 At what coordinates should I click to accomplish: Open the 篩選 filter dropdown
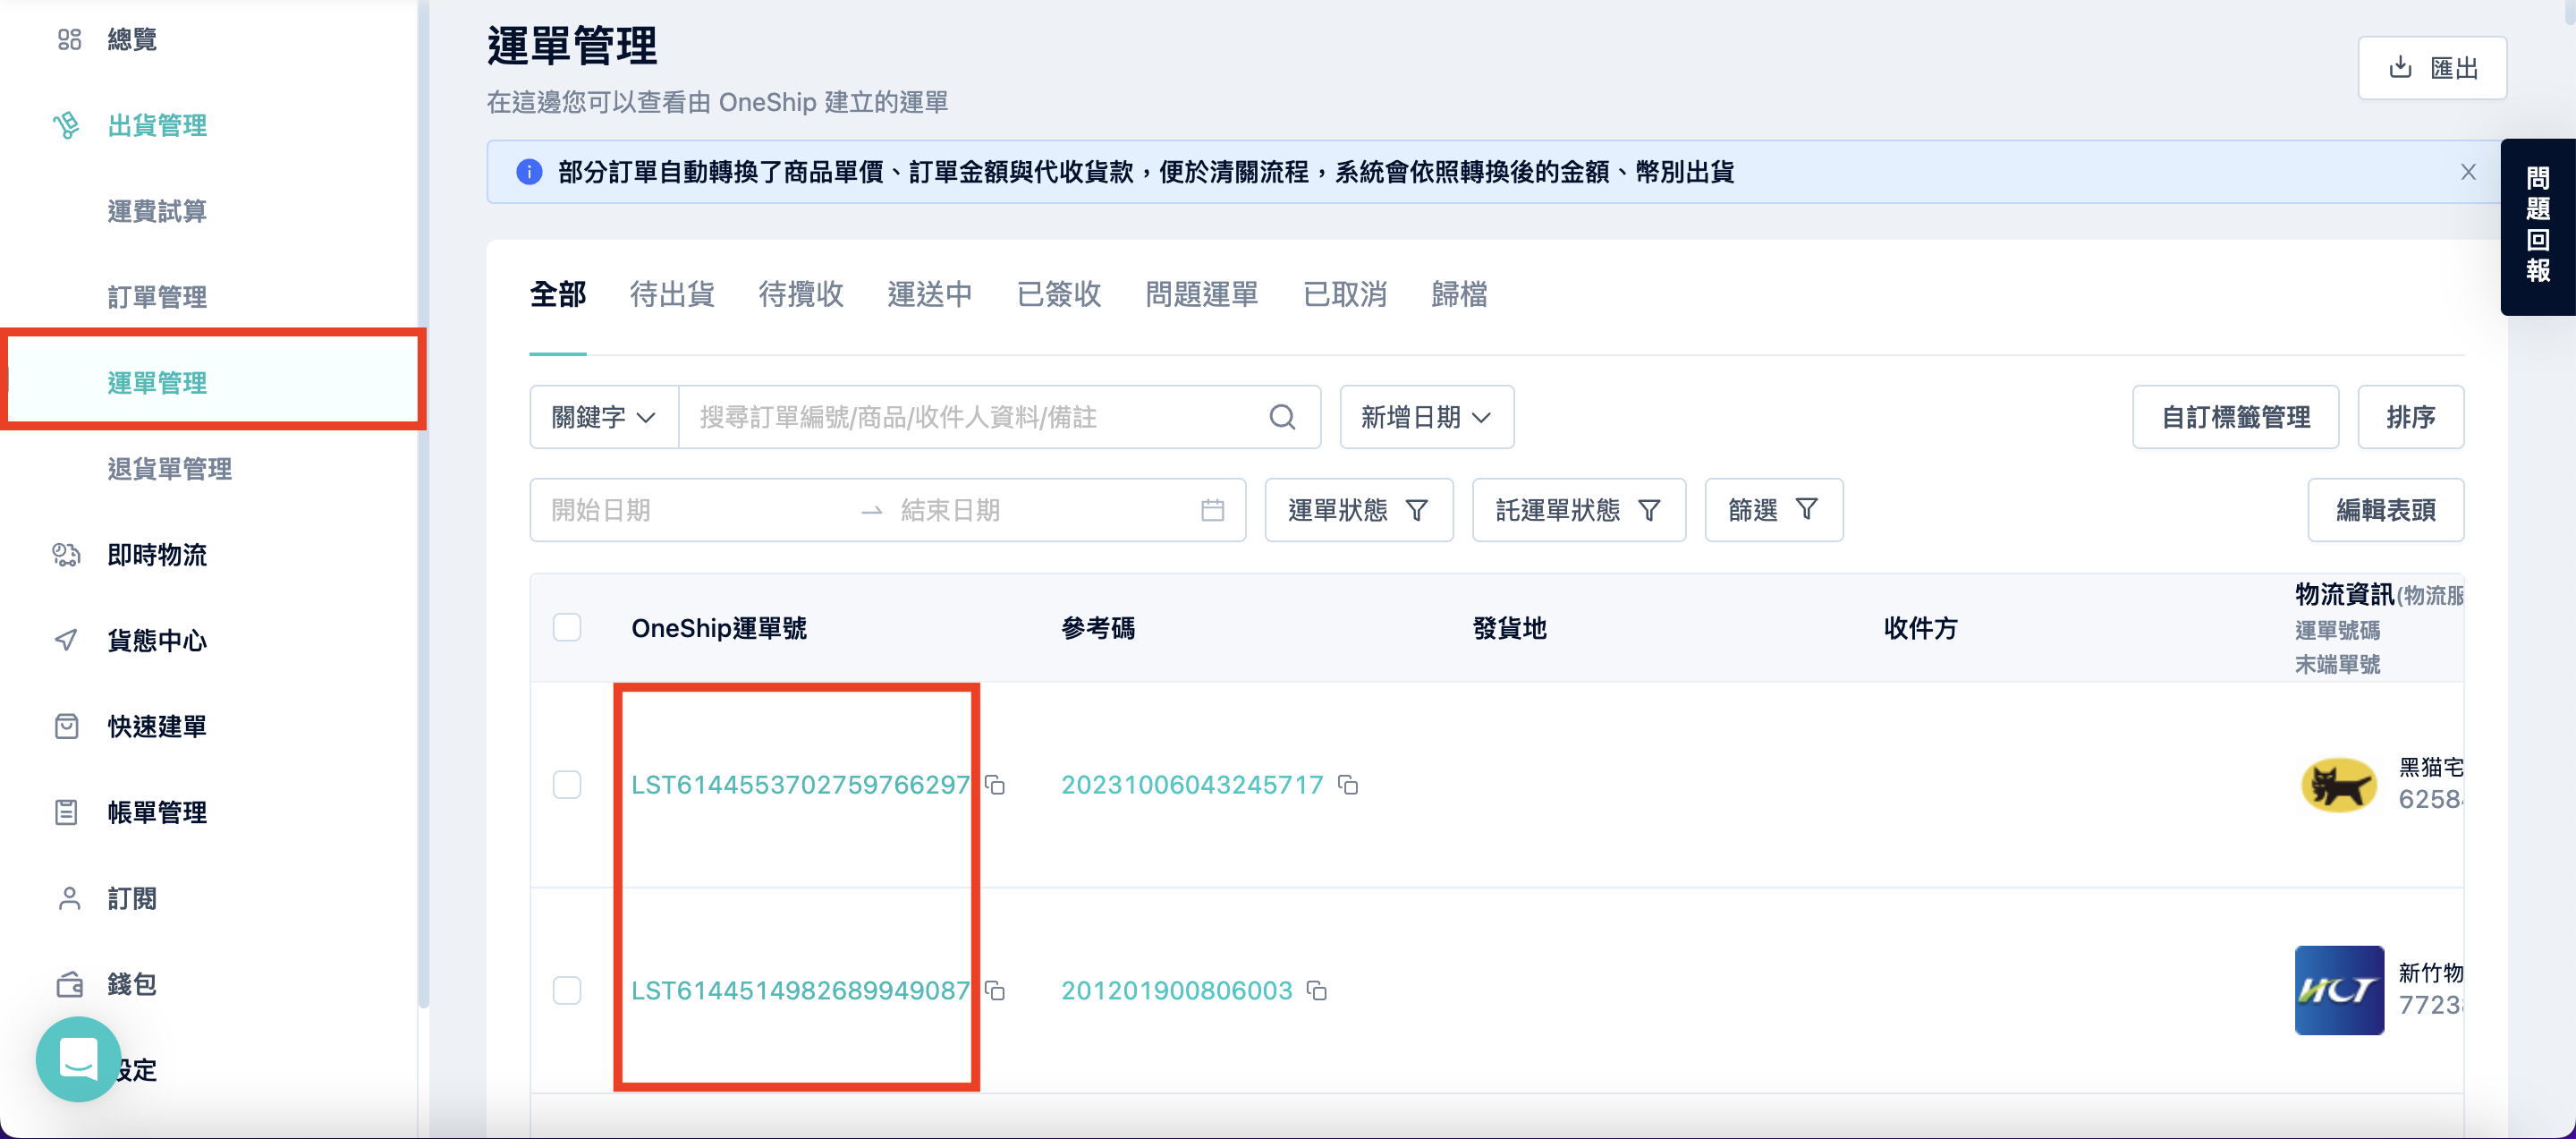[1773, 510]
